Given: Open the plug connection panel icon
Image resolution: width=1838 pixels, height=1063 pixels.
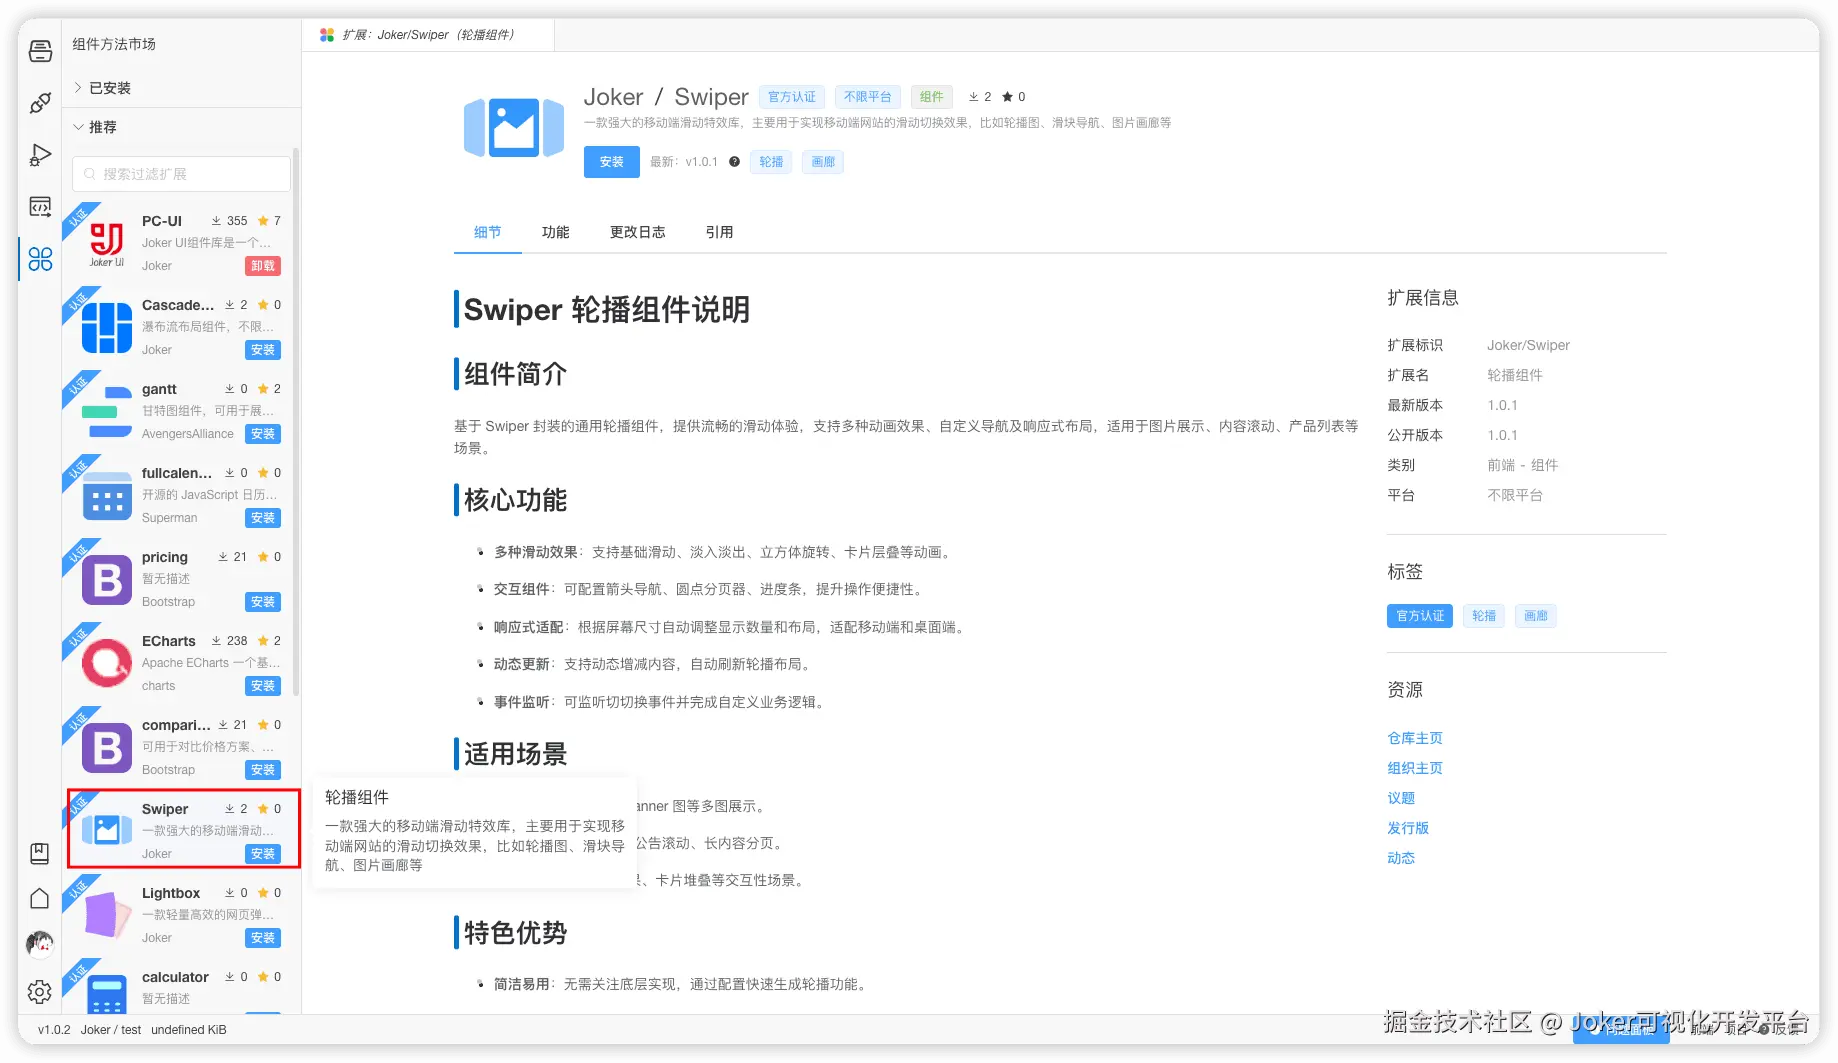Looking at the screenshot, I should tap(40, 103).
